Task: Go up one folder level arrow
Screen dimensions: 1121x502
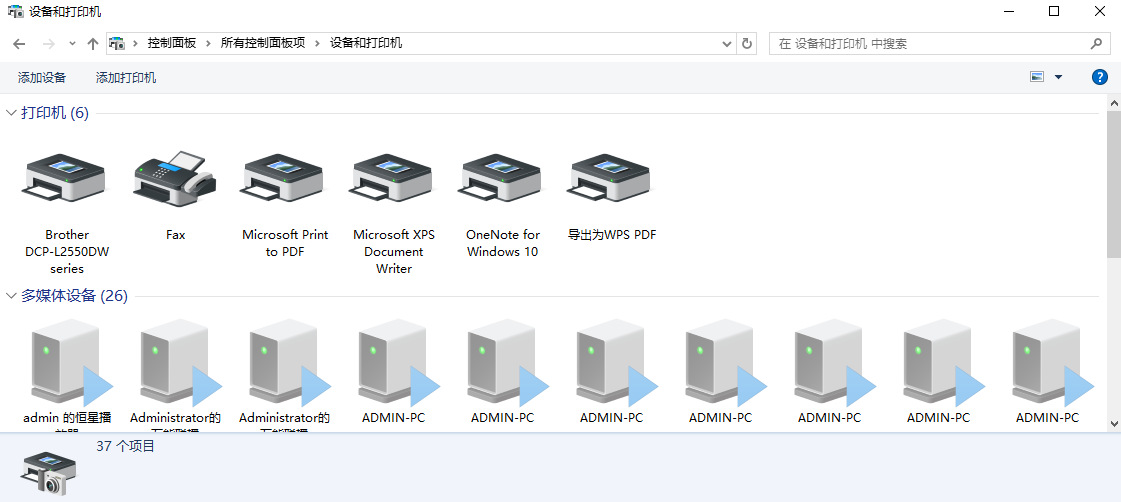Action: click(93, 43)
